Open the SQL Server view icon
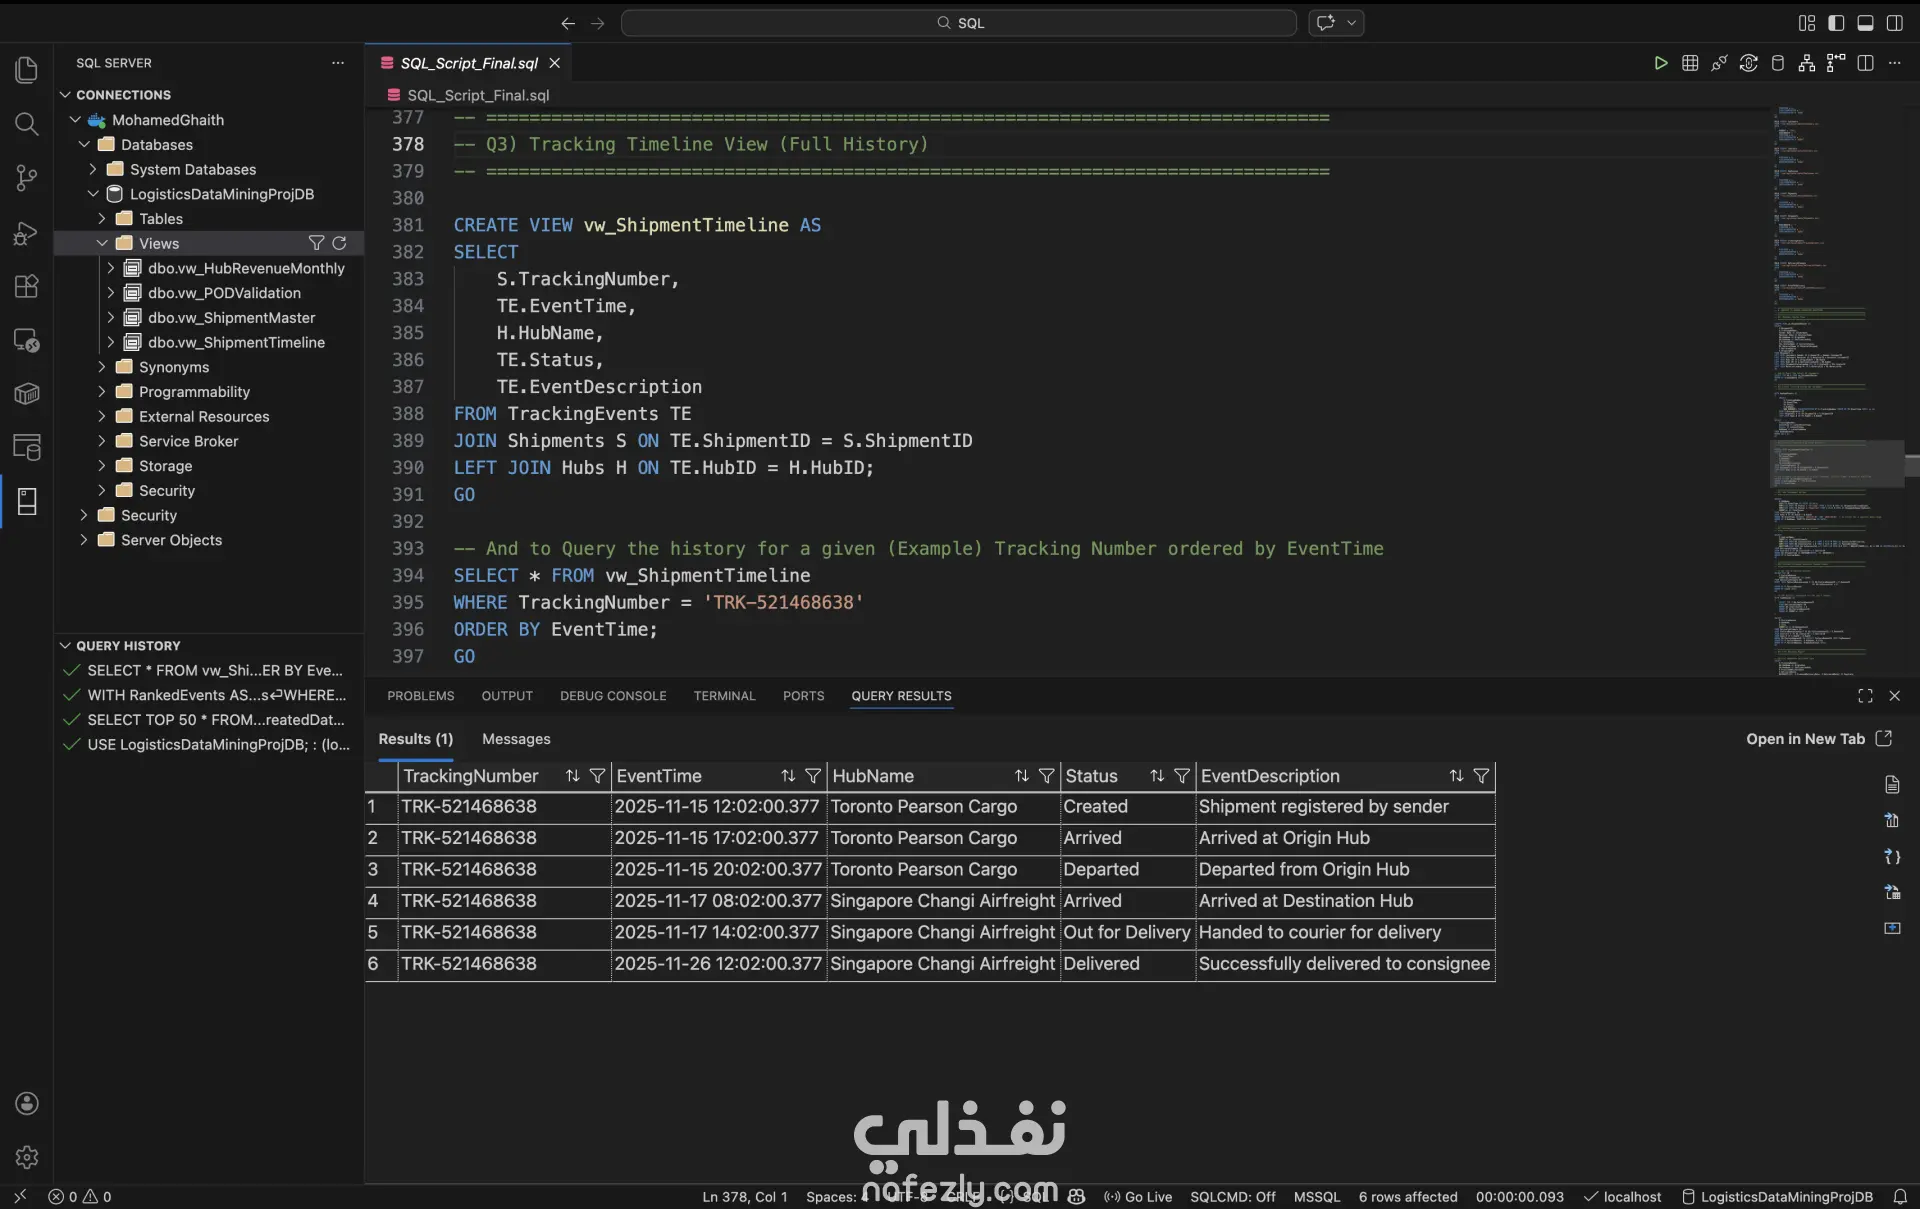 [27, 502]
